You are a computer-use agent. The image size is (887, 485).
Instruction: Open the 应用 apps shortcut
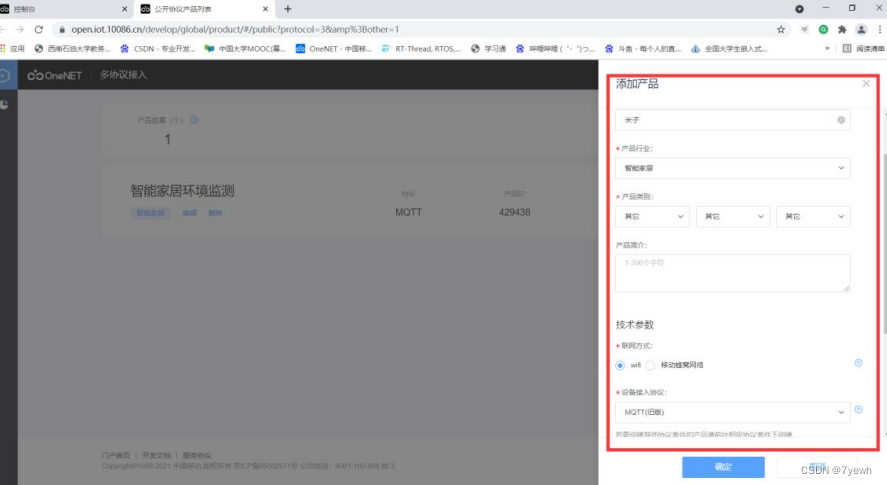pos(12,49)
